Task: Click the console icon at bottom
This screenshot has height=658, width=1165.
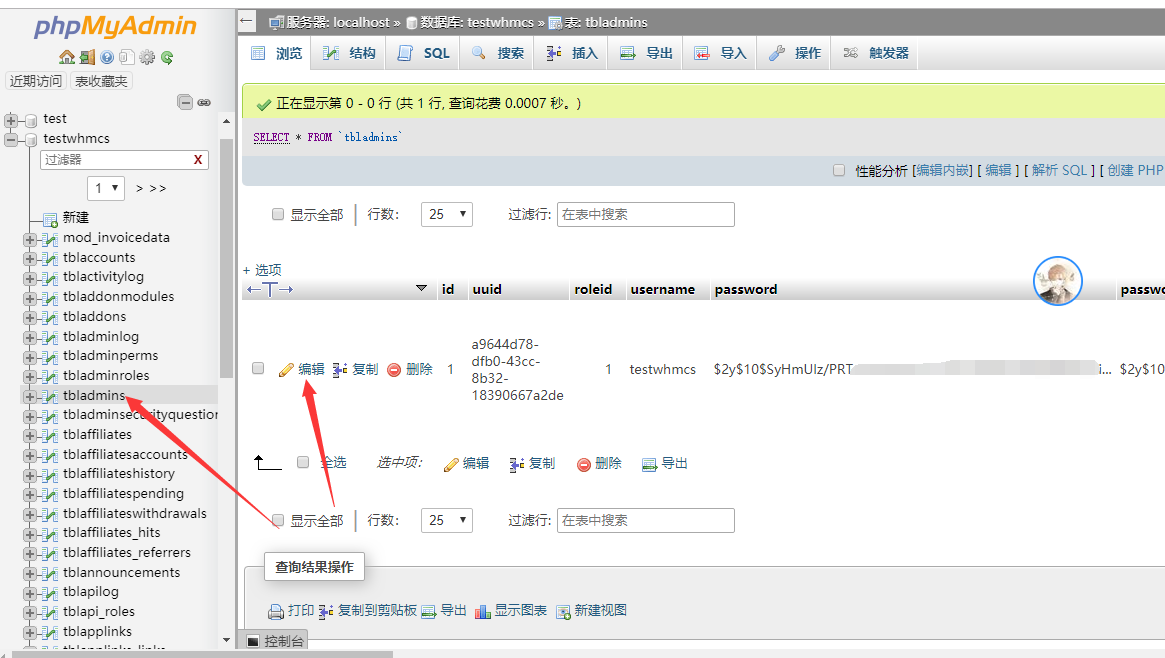Action: coord(253,641)
